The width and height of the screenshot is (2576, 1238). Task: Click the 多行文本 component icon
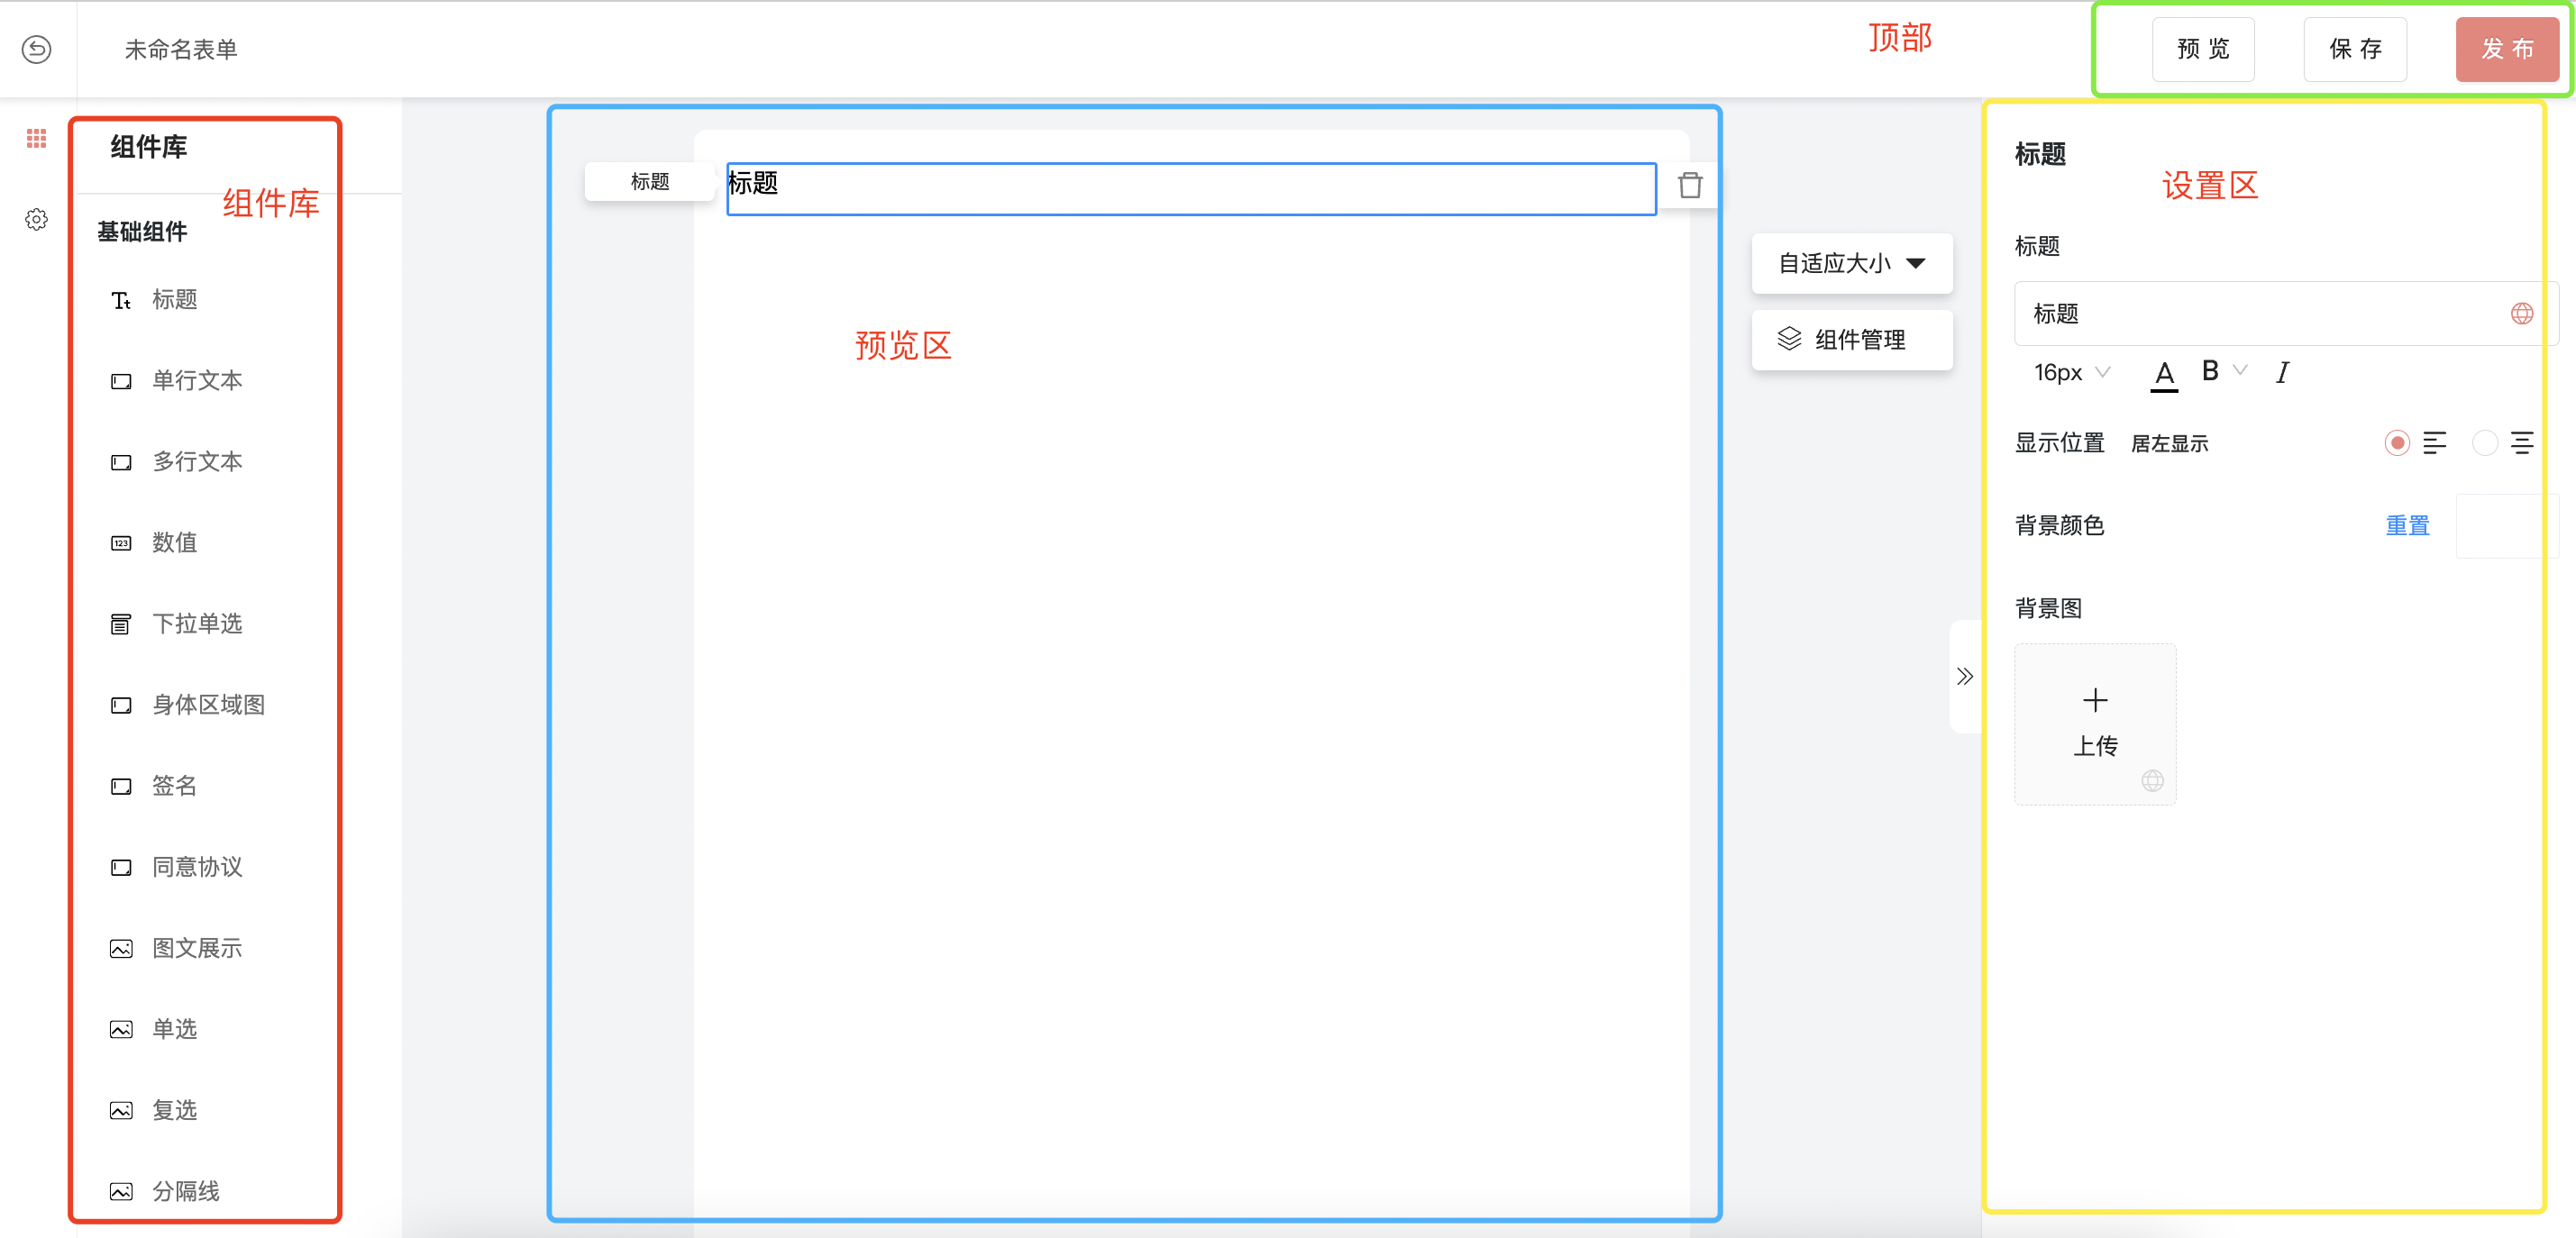point(121,462)
